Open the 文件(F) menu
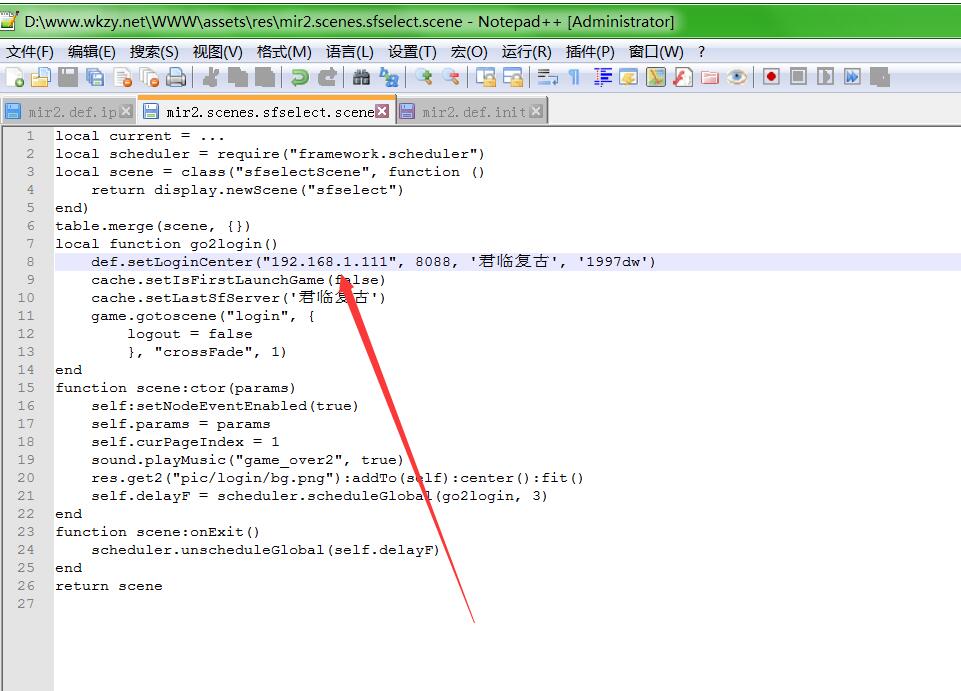961x691 pixels. coord(30,51)
